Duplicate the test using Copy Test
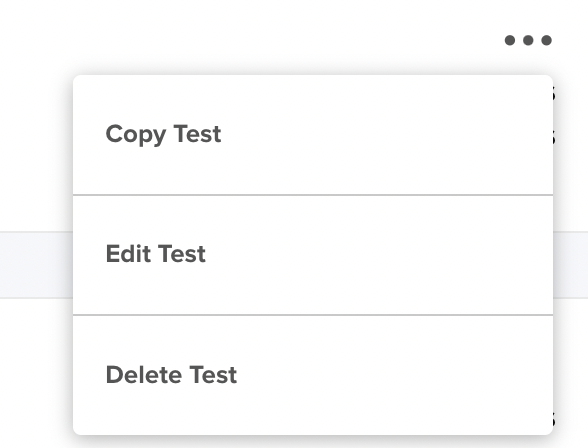 coord(313,135)
